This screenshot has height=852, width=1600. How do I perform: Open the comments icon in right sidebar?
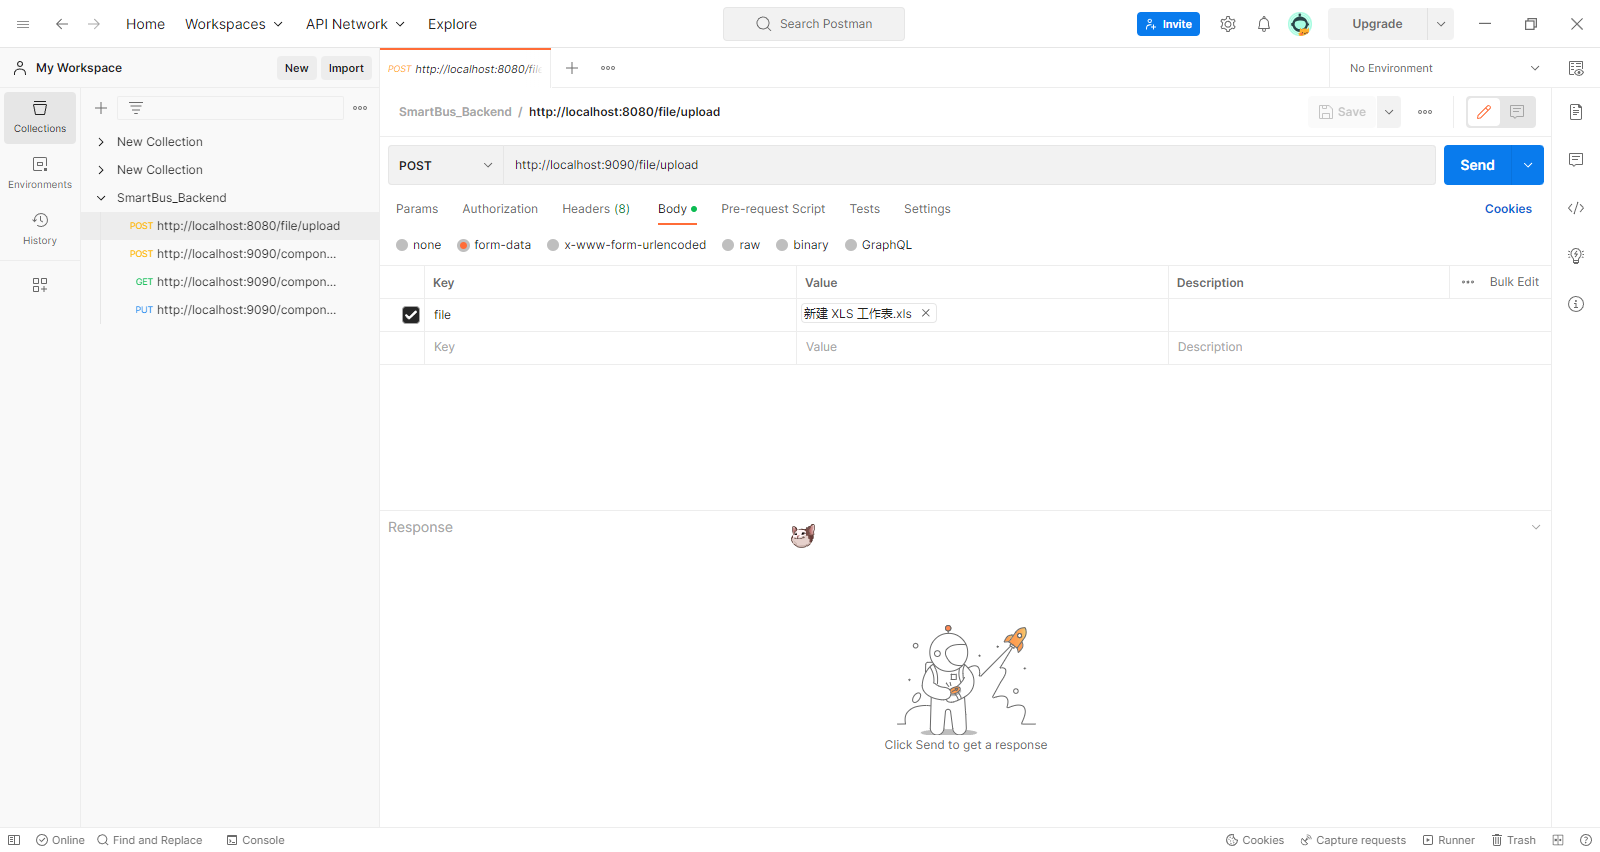point(1575,160)
